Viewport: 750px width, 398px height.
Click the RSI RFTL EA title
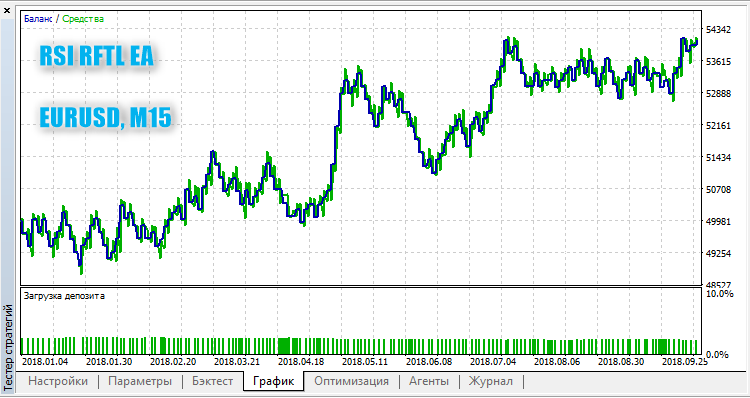click(97, 56)
